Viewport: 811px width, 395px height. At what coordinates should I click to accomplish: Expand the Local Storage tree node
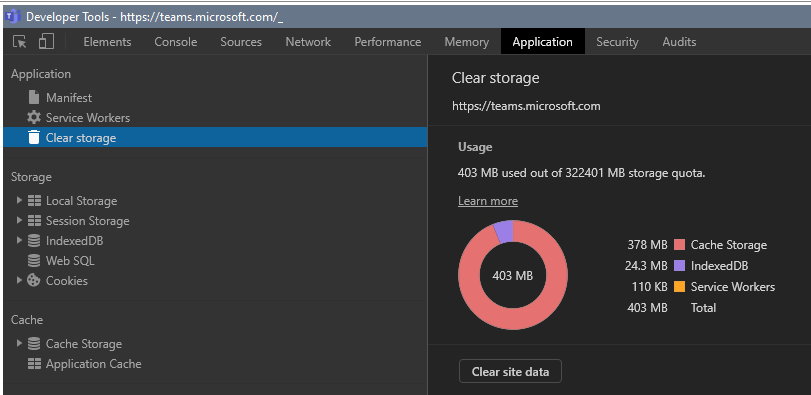click(x=20, y=200)
